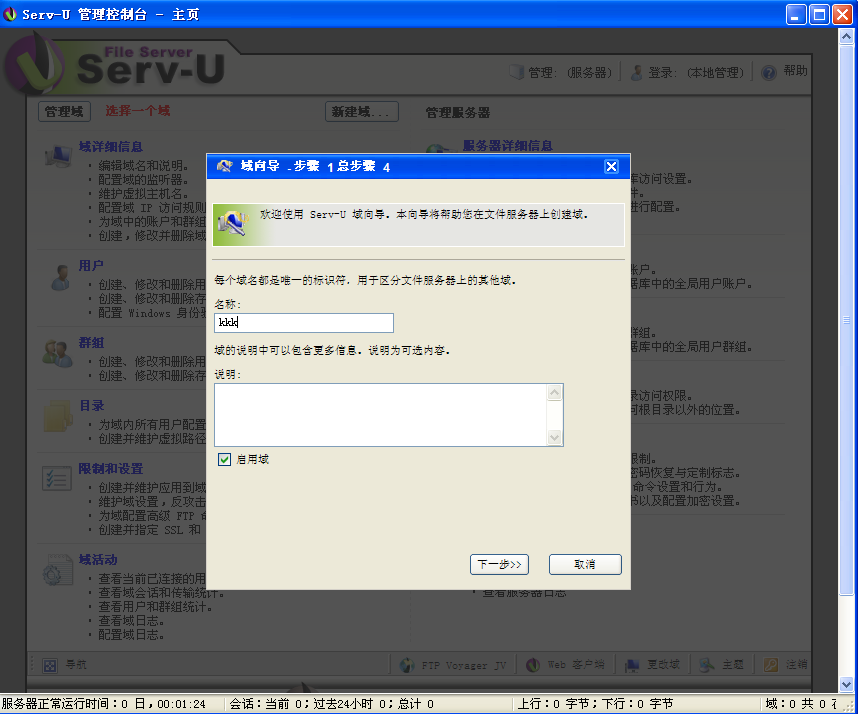Screen dimensions: 858x714
Task: Click the 管理域 button in main page
Action: click(64, 112)
